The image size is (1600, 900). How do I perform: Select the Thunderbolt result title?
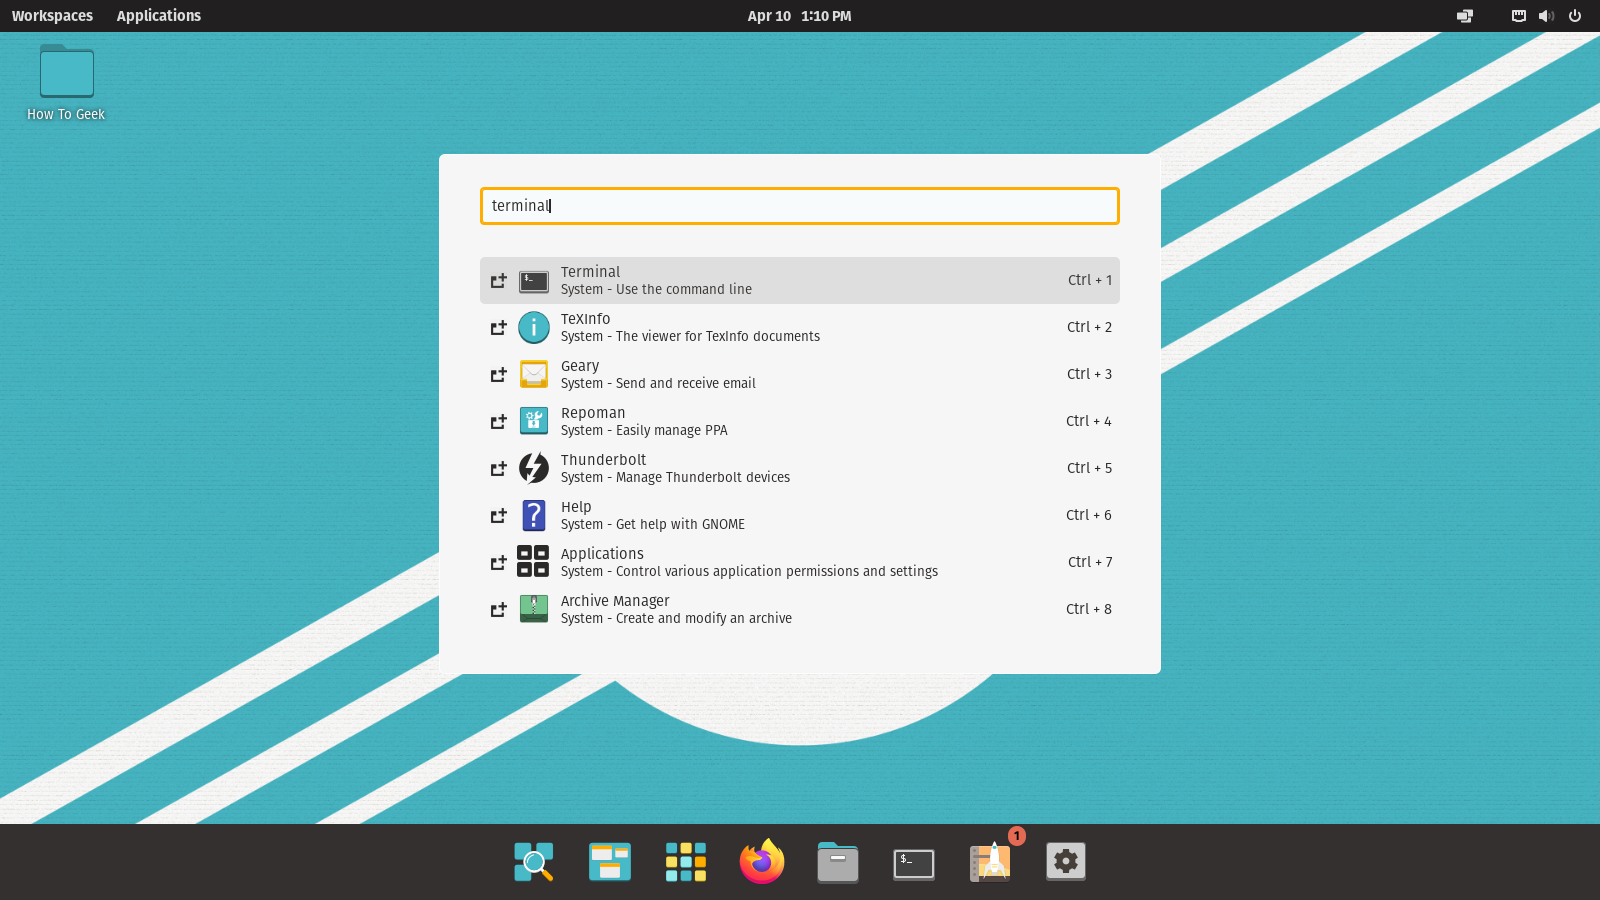click(603, 460)
